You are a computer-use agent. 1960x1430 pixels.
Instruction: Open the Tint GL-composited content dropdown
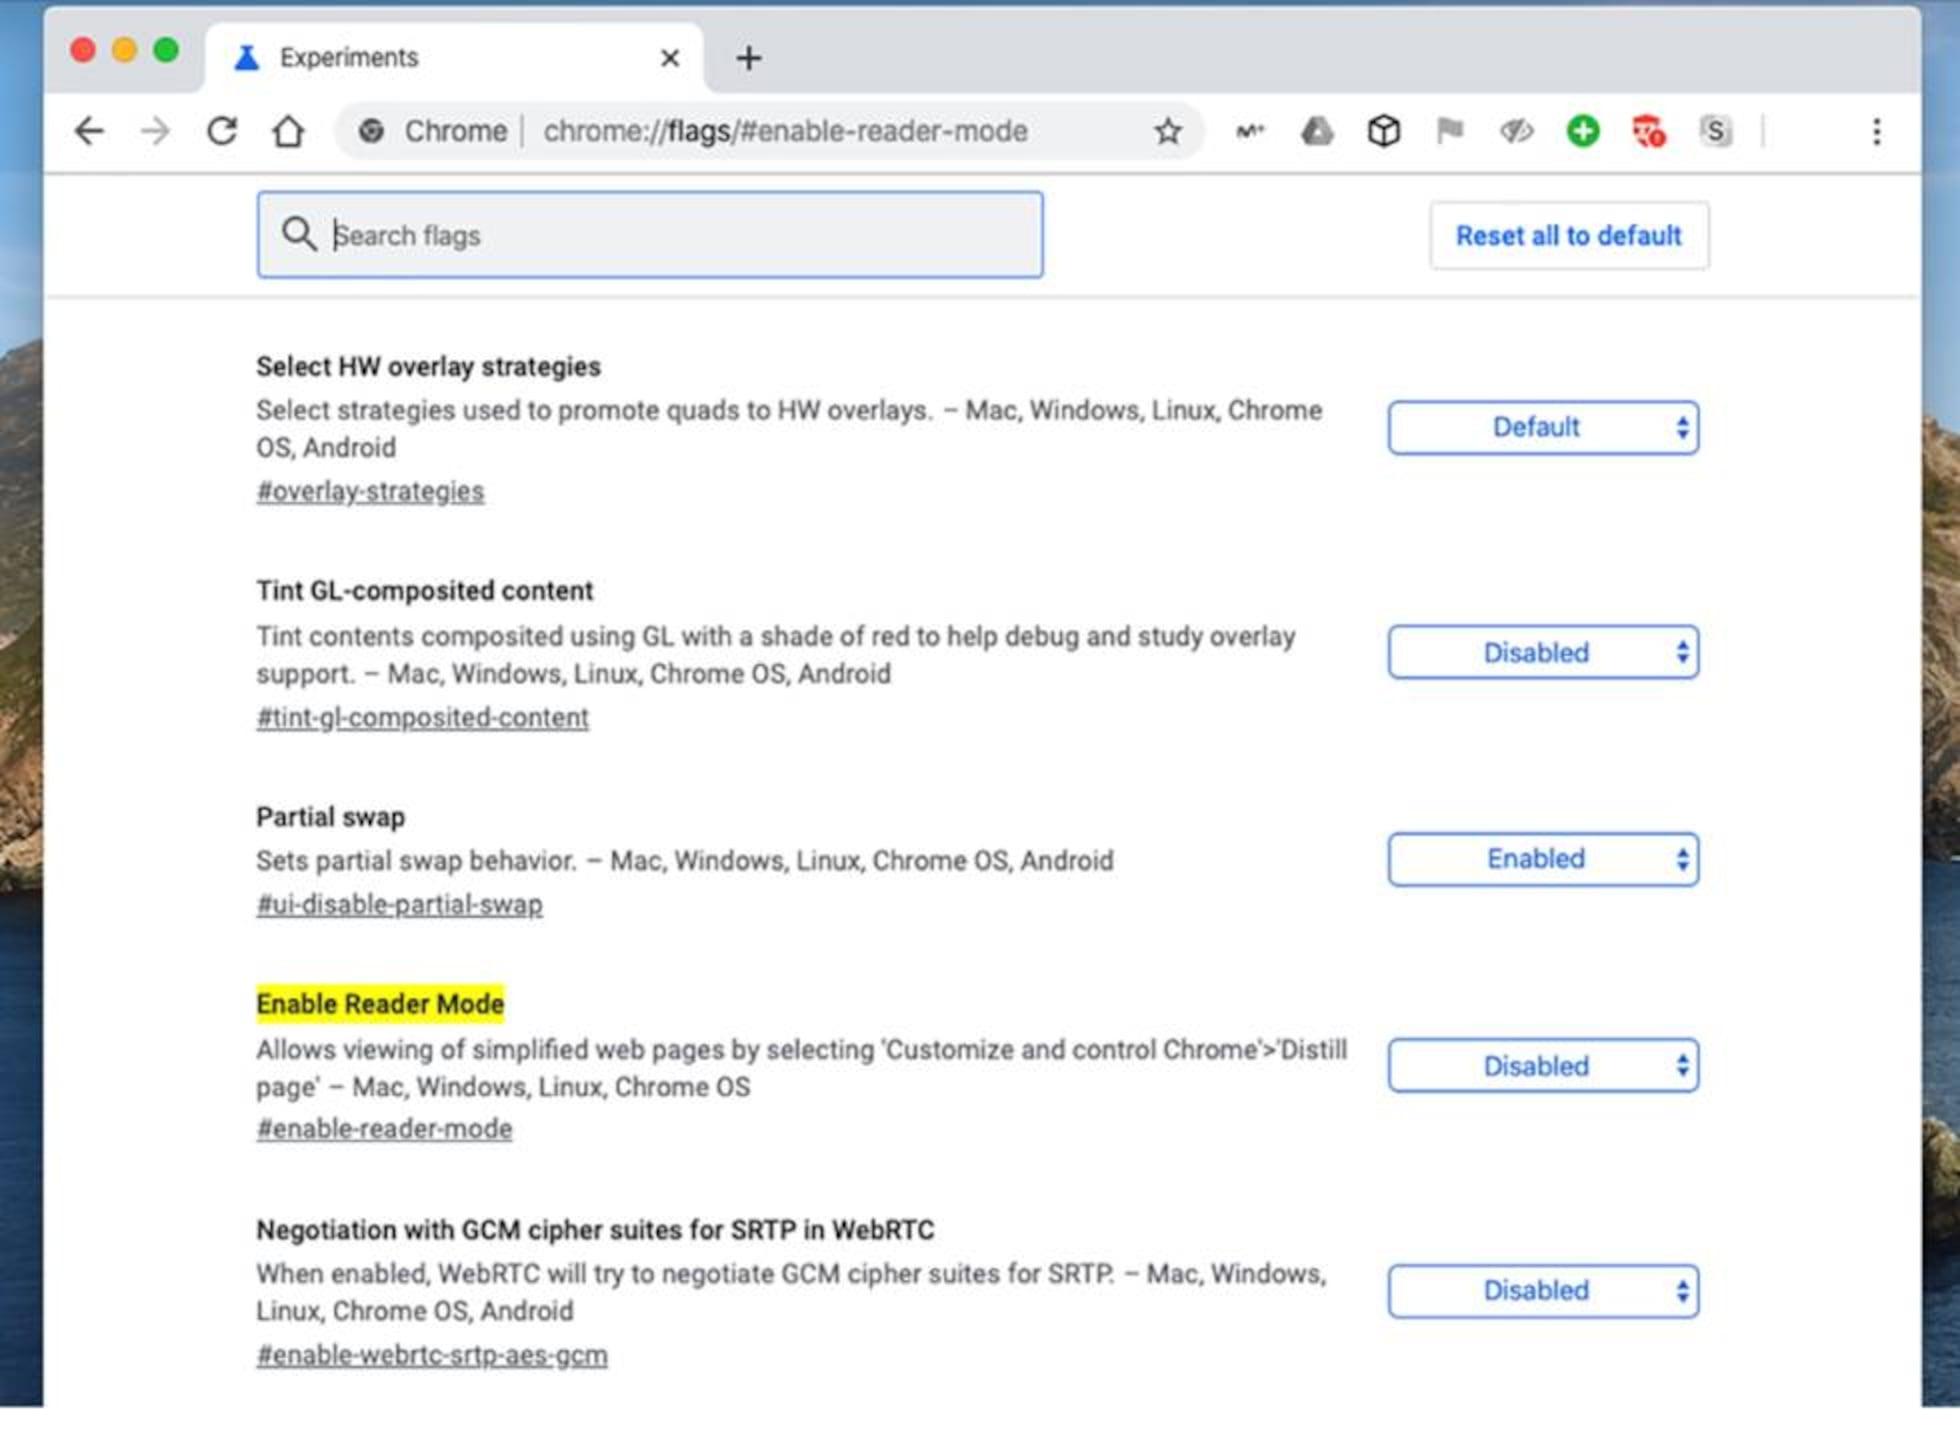click(1541, 652)
